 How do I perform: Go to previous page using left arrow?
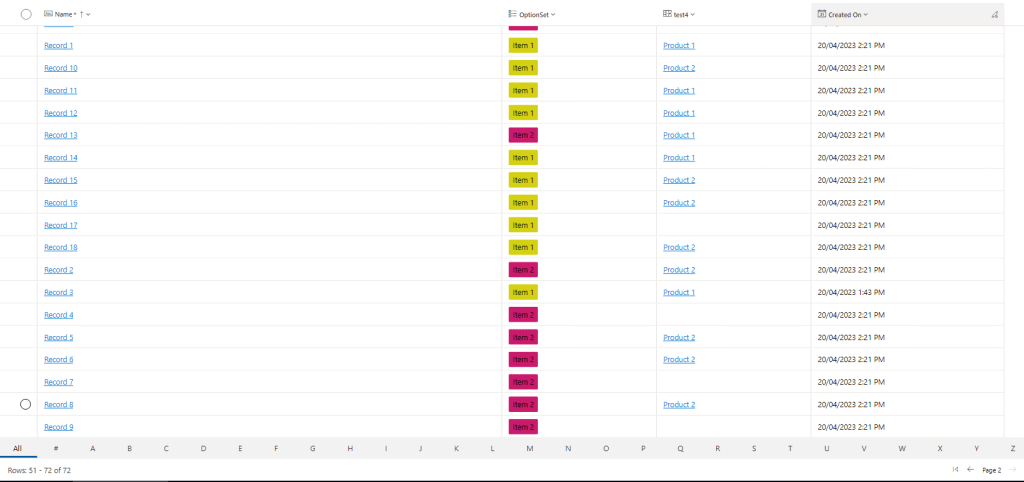pos(970,469)
